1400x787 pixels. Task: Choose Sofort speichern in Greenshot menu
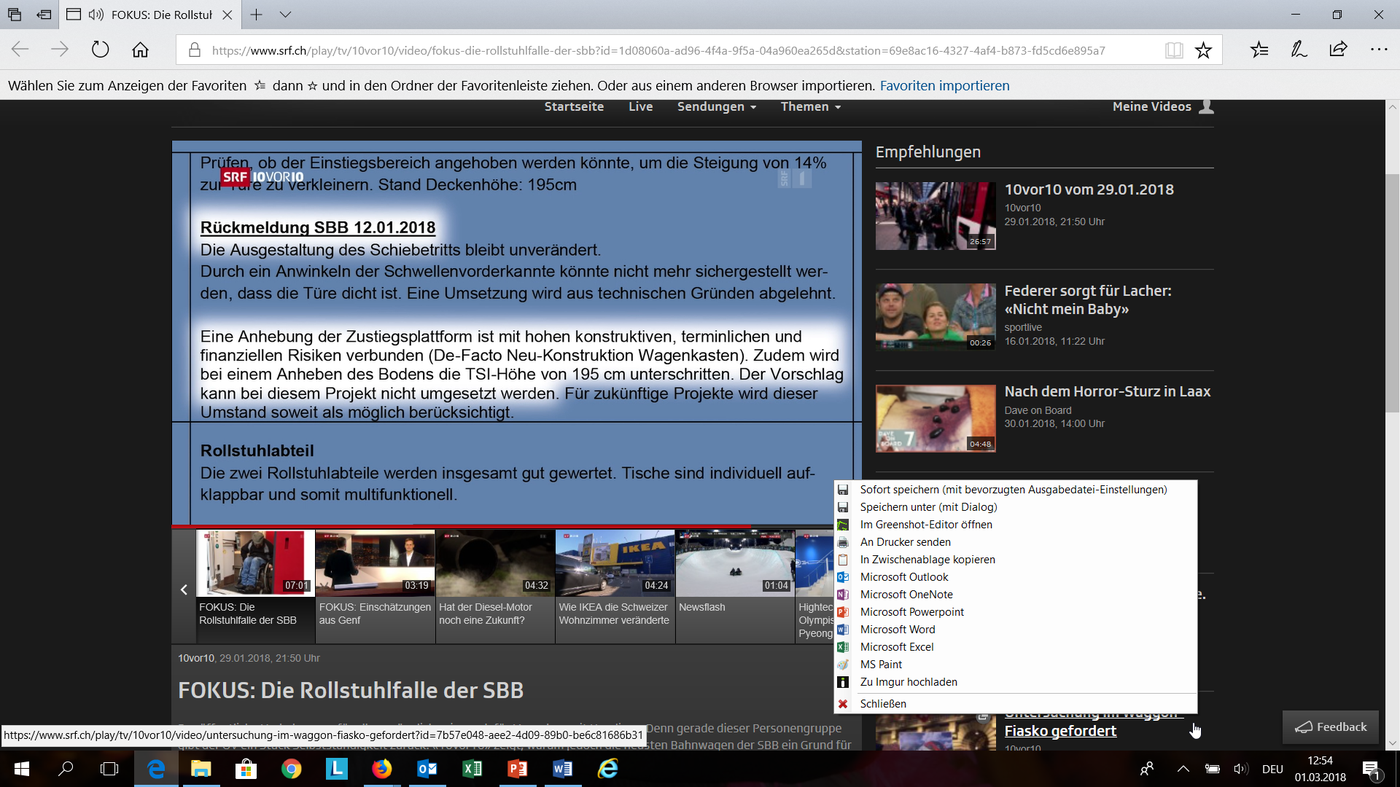click(x=1015, y=490)
